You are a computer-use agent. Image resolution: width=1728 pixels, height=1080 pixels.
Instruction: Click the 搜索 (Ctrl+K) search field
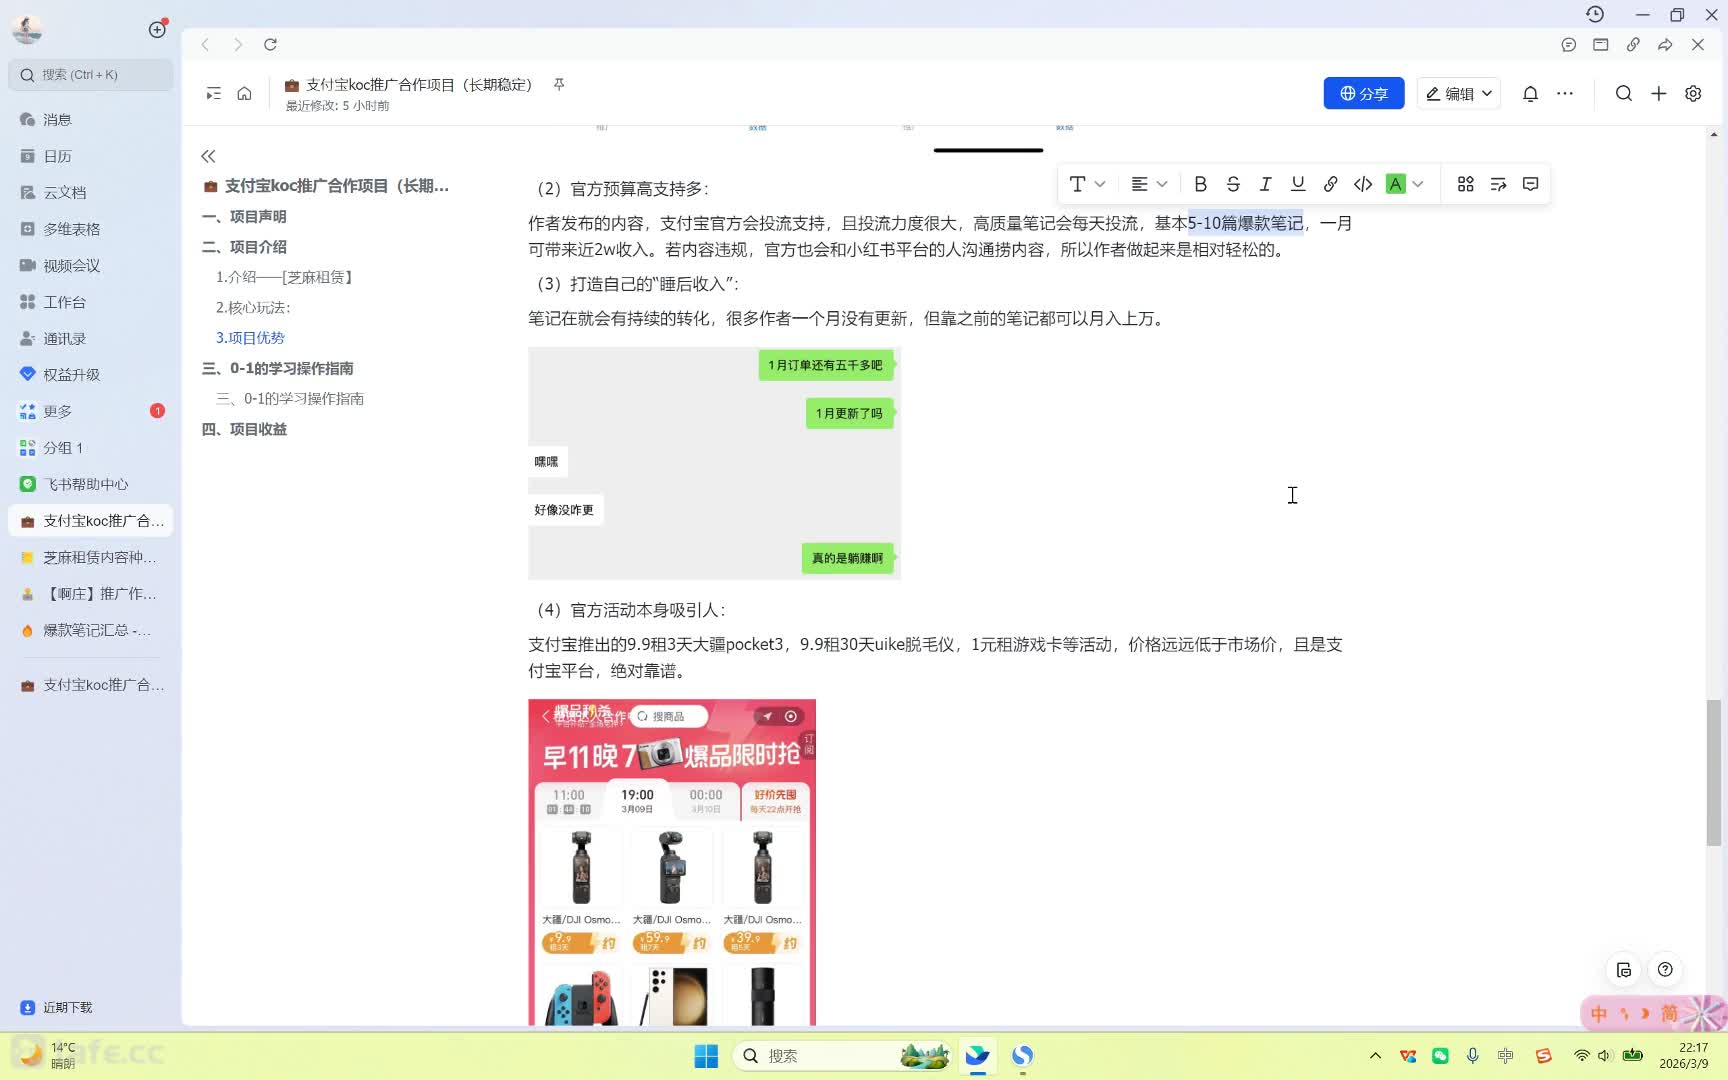point(91,75)
